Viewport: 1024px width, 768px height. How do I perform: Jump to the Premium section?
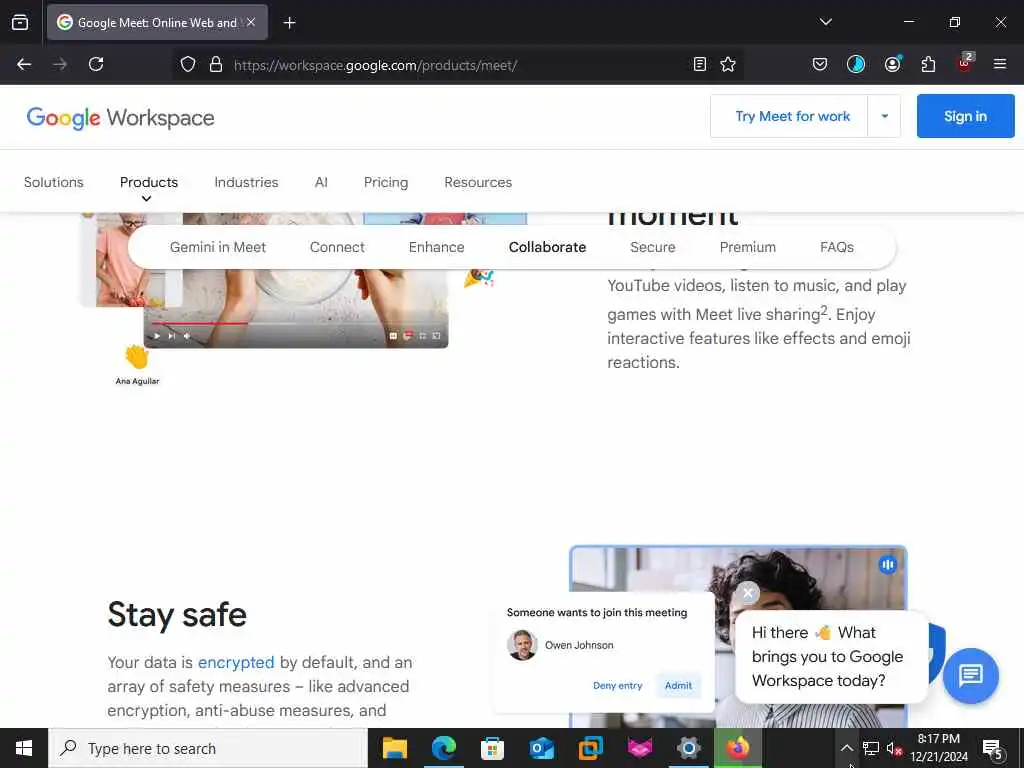(748, 248)
